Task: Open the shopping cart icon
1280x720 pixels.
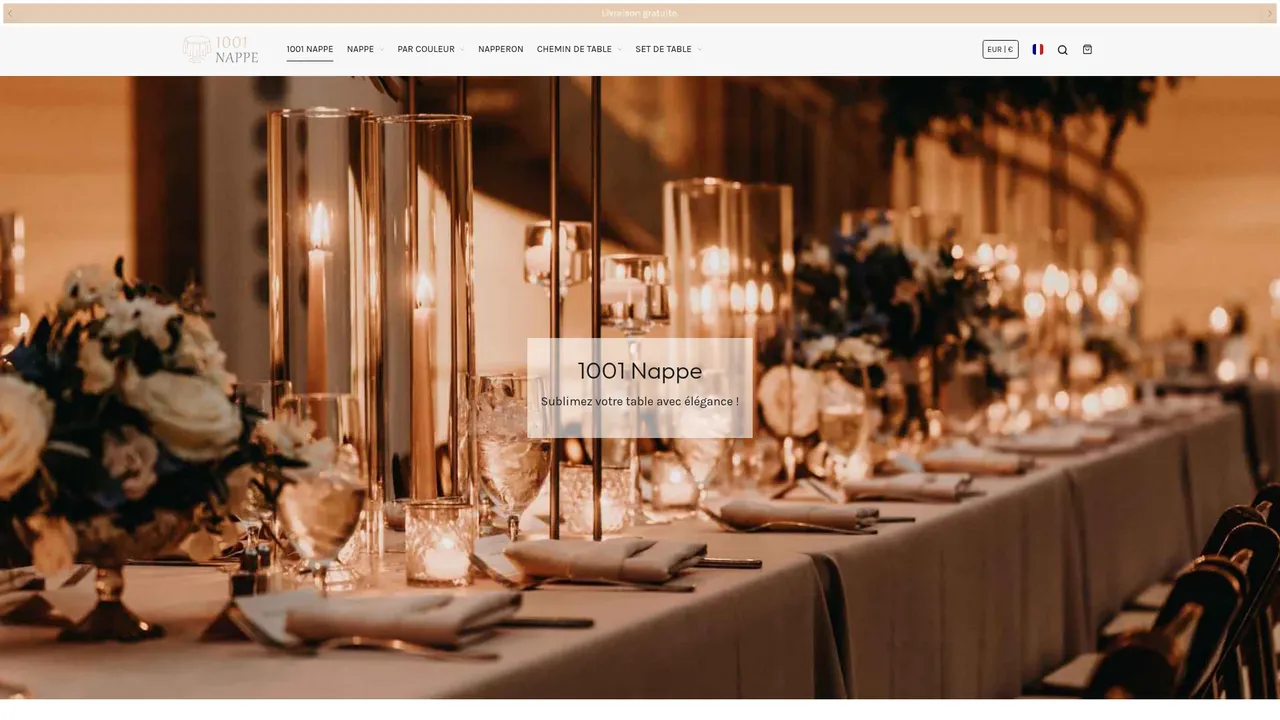Action: tap(1087, 49)
